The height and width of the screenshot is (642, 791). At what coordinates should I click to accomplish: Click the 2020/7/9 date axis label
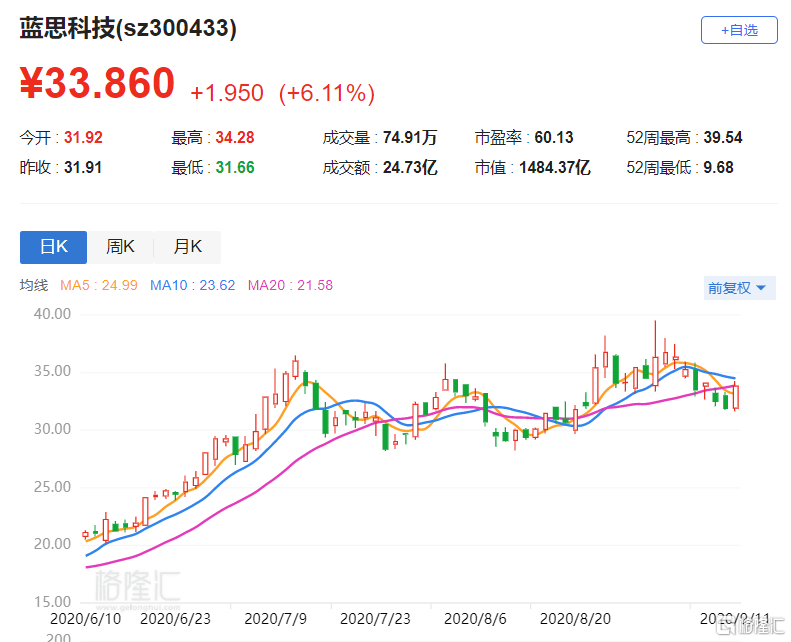tap(275, 619)
